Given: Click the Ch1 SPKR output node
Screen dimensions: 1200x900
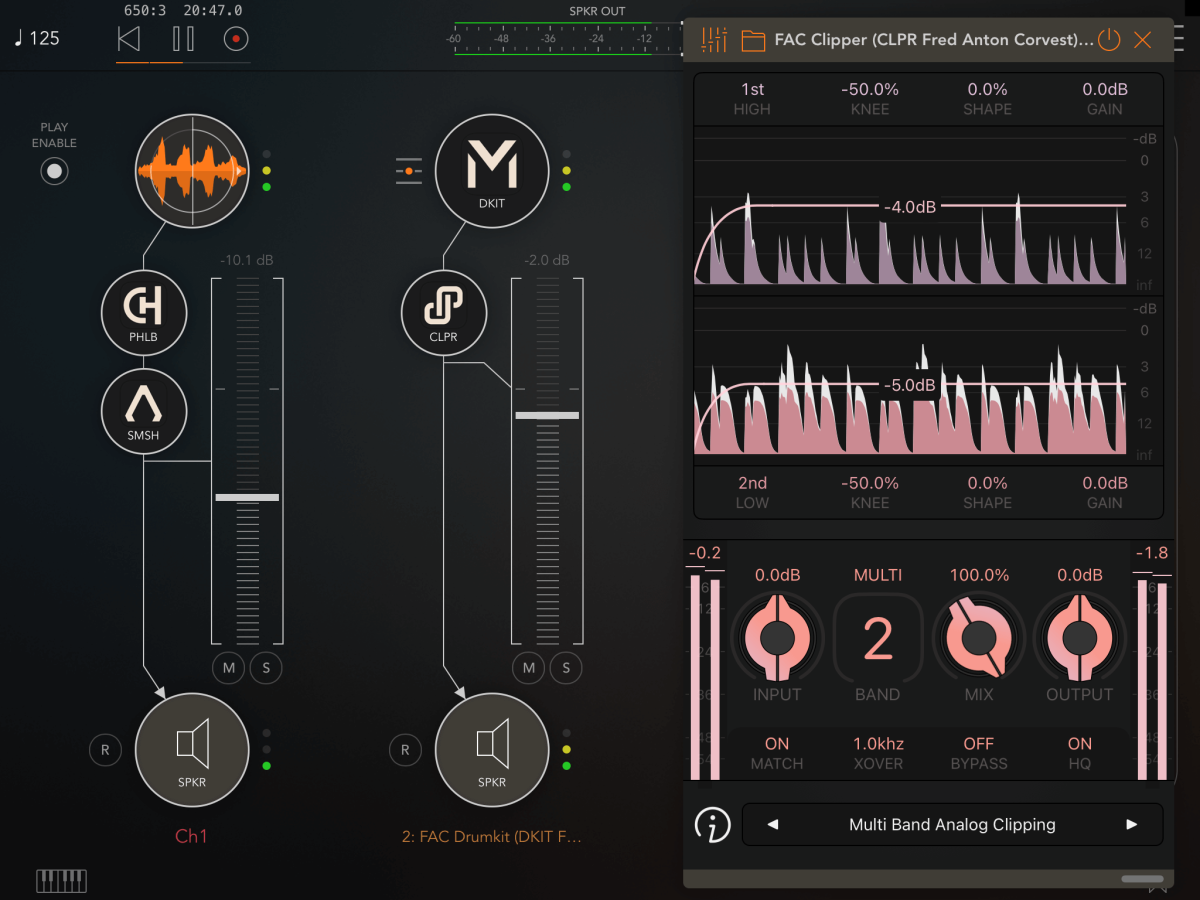Looking at the screenshot, I should tap(192, 749).
